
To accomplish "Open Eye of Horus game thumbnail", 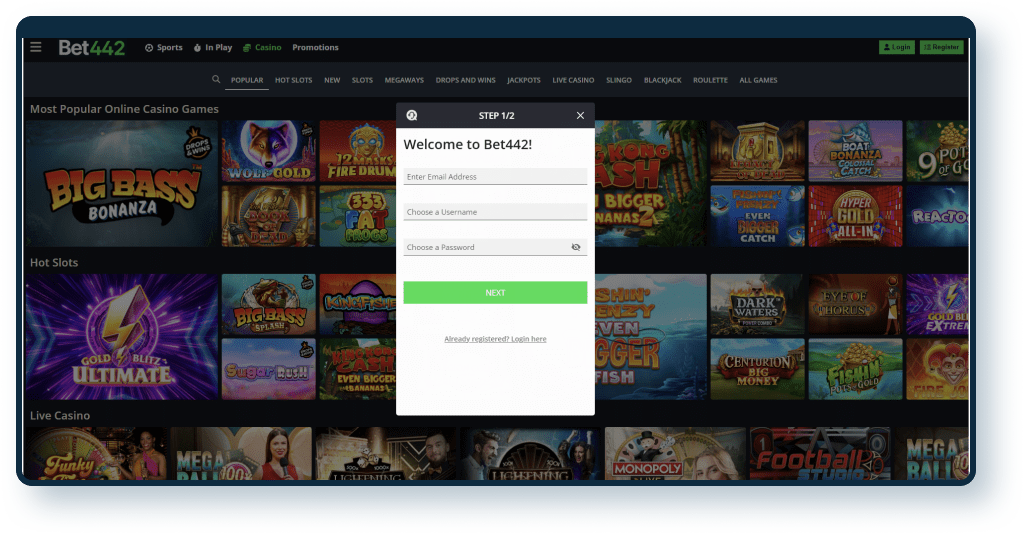I will [x=856, y=304].
